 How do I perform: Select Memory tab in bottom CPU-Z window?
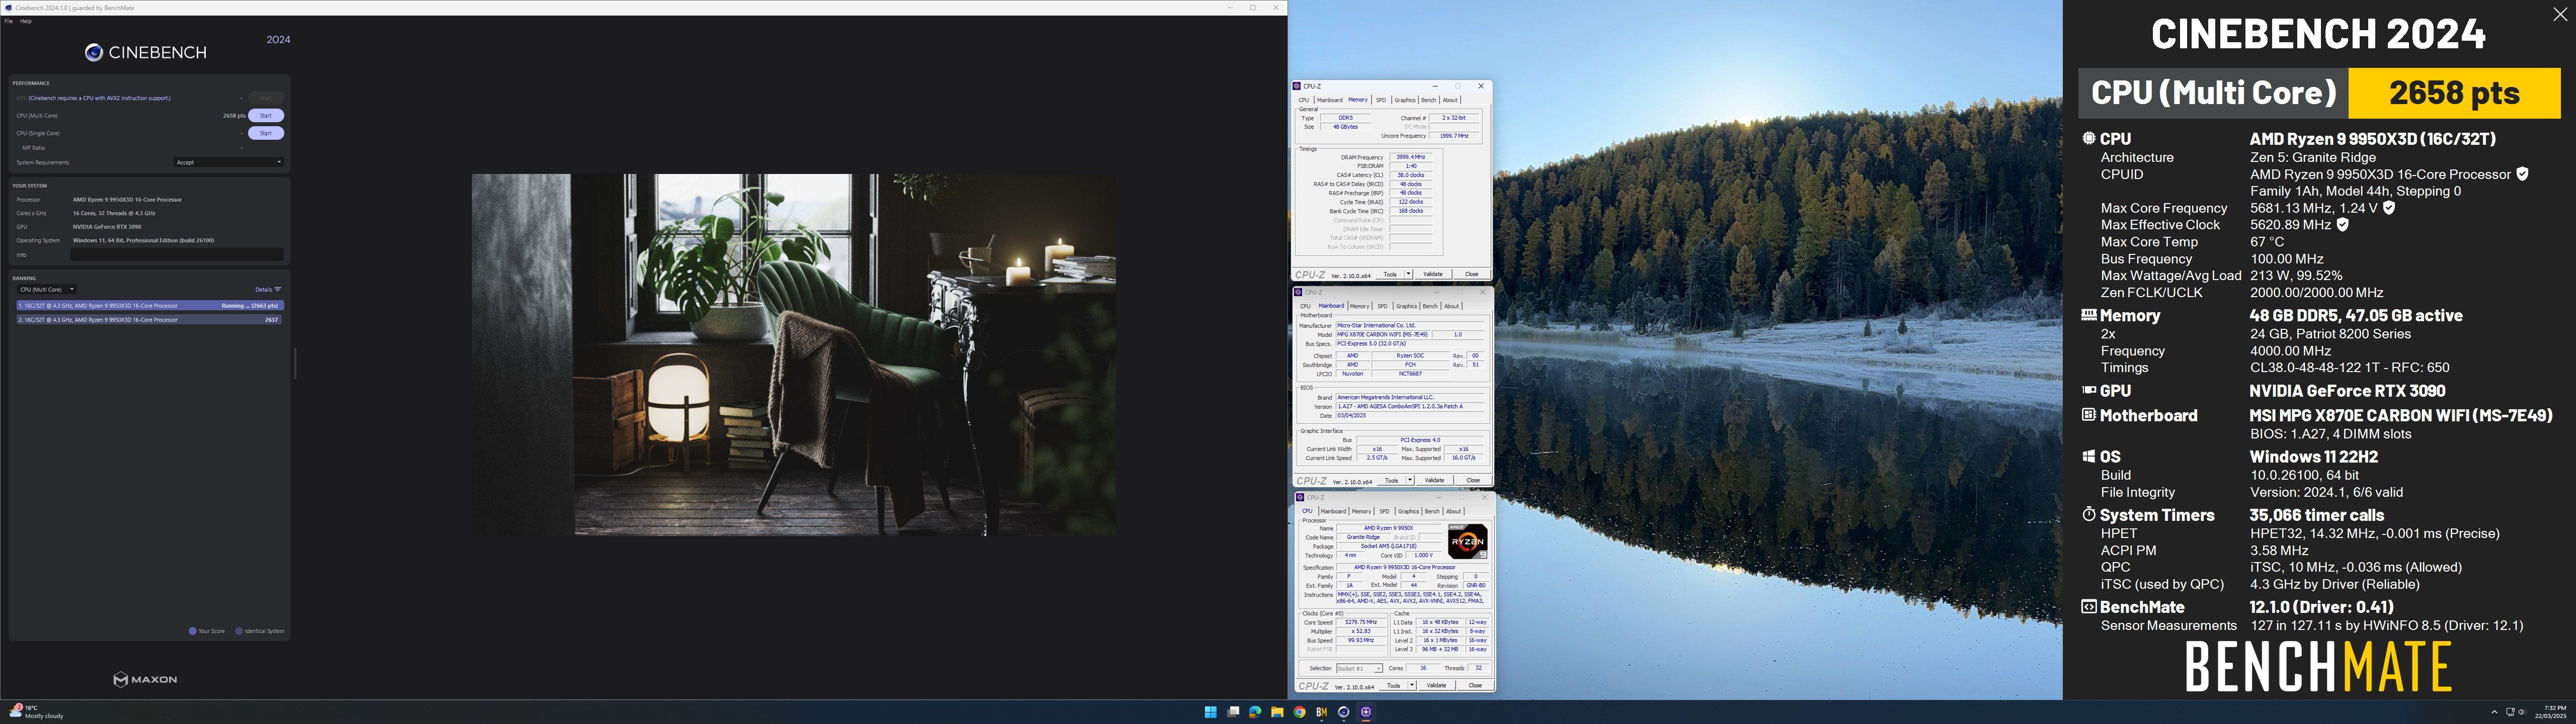1362,511
